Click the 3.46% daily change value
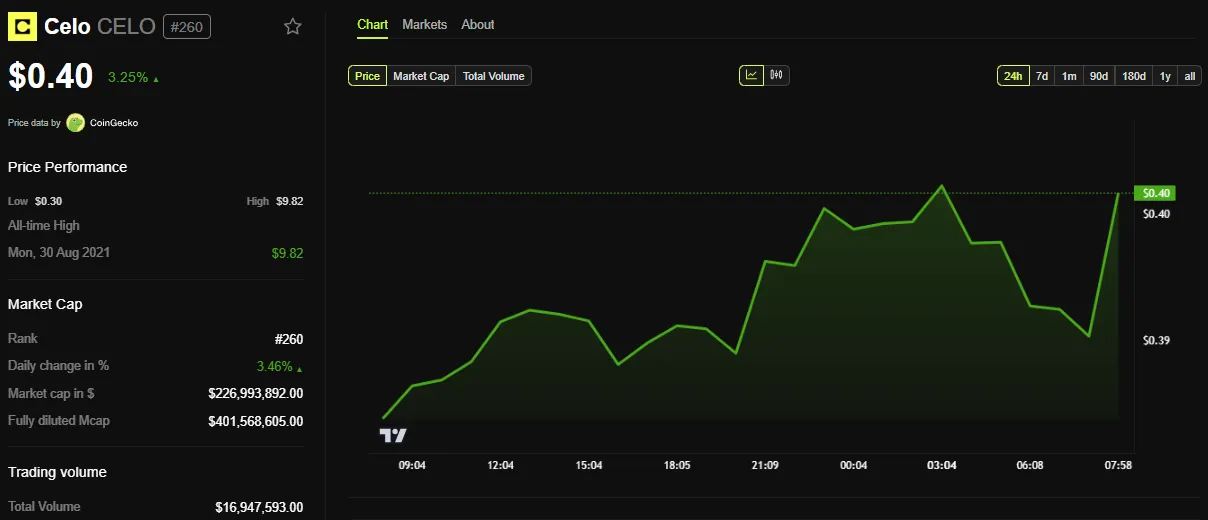 [x=281, y=367]
